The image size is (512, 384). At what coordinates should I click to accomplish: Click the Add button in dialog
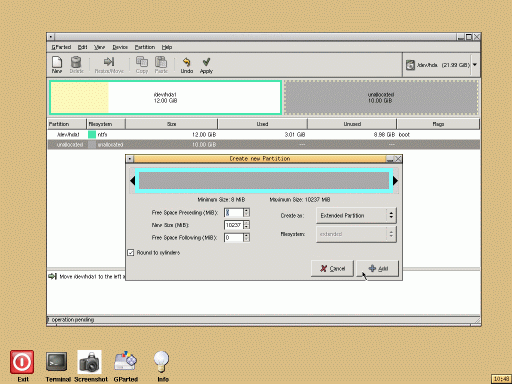click(378, 268)
